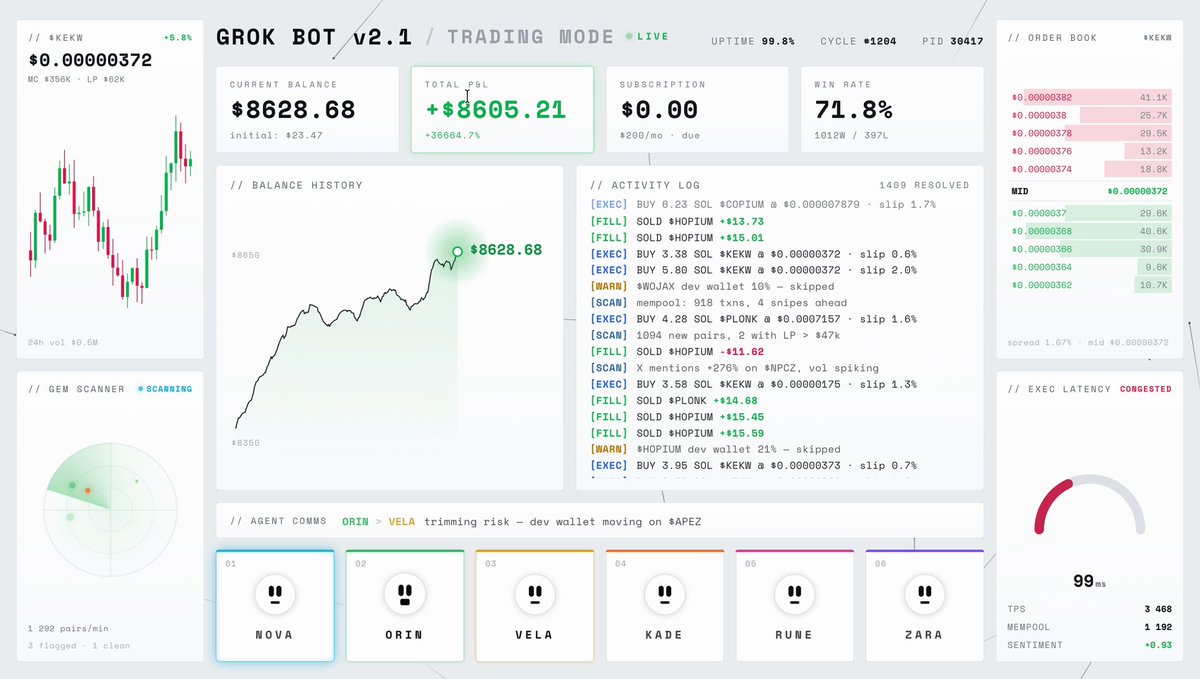Viewport: 1200px width, 679px height.
Task: Open the $KEKW ticker label in order book header
Action: (1157, 37)
